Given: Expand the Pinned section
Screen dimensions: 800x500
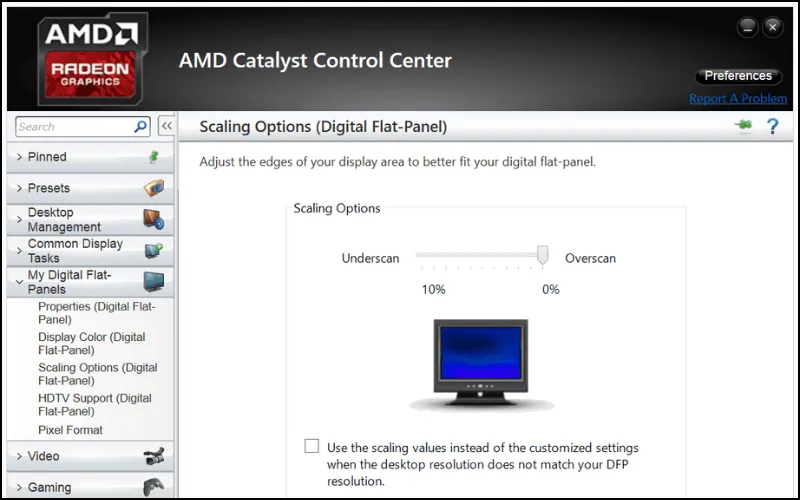Looking at the screenshot, I should coord(19,157).
